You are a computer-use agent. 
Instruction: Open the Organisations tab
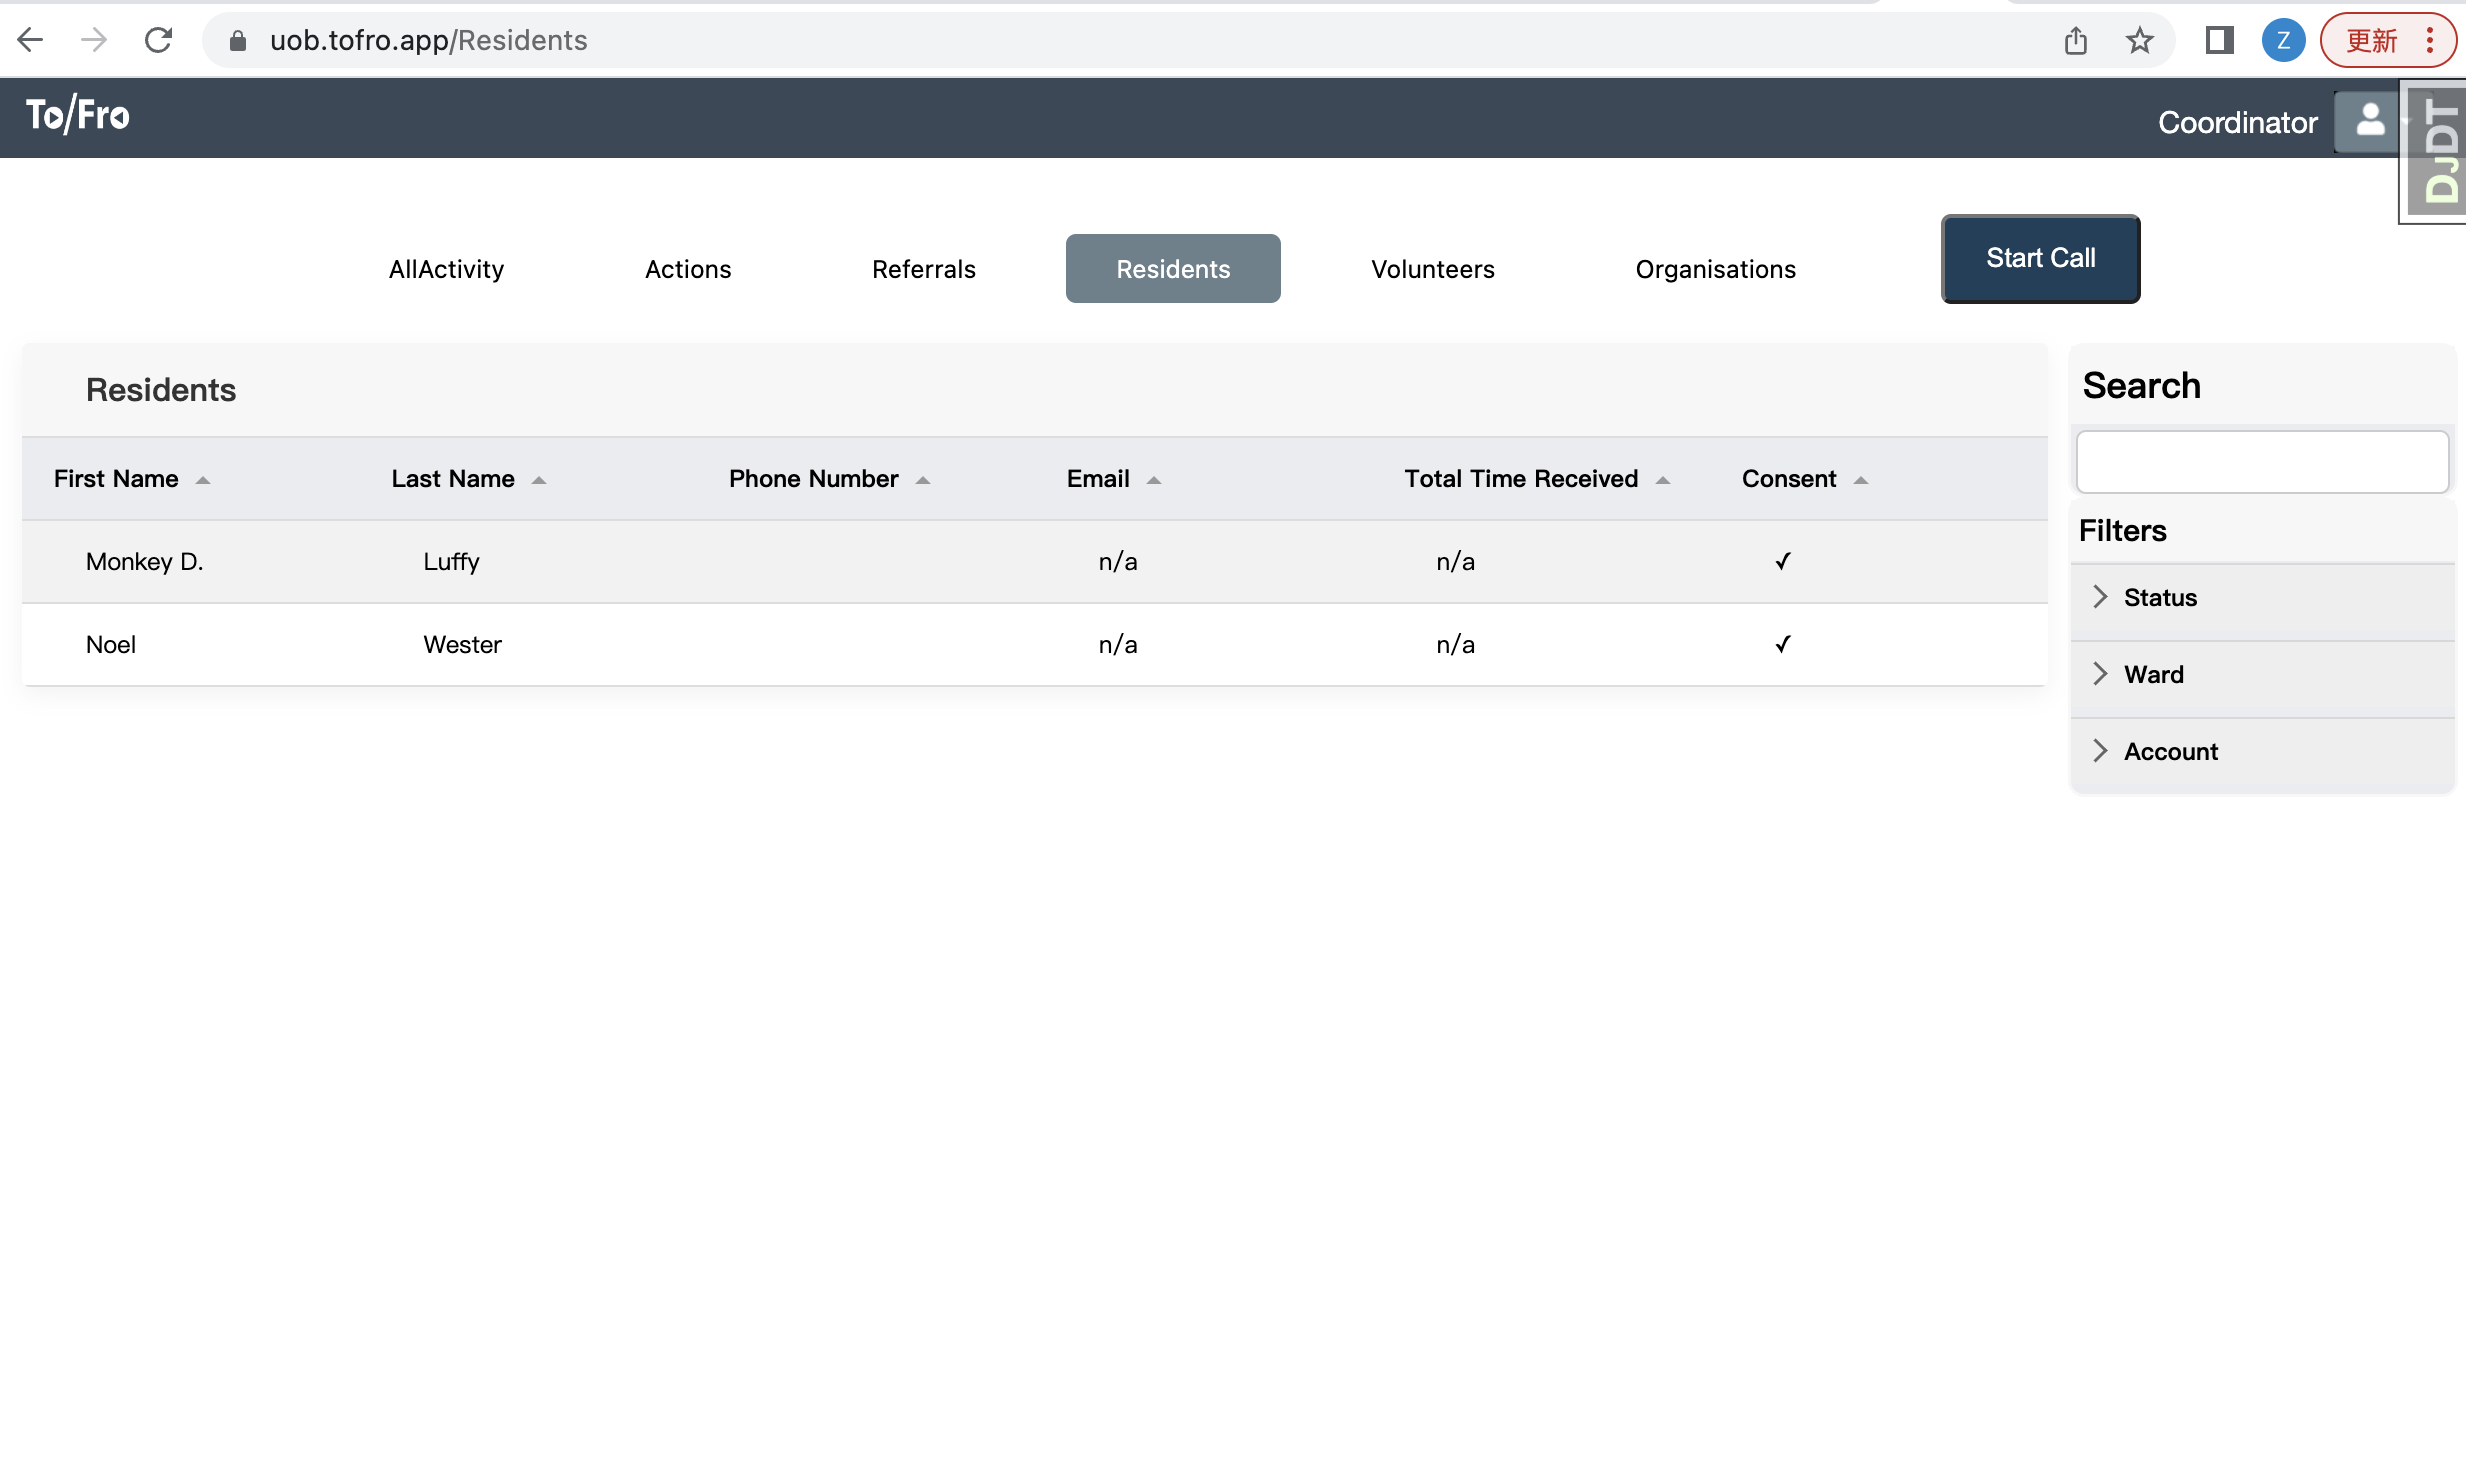pyautogui.click(x=1714, y=268)
